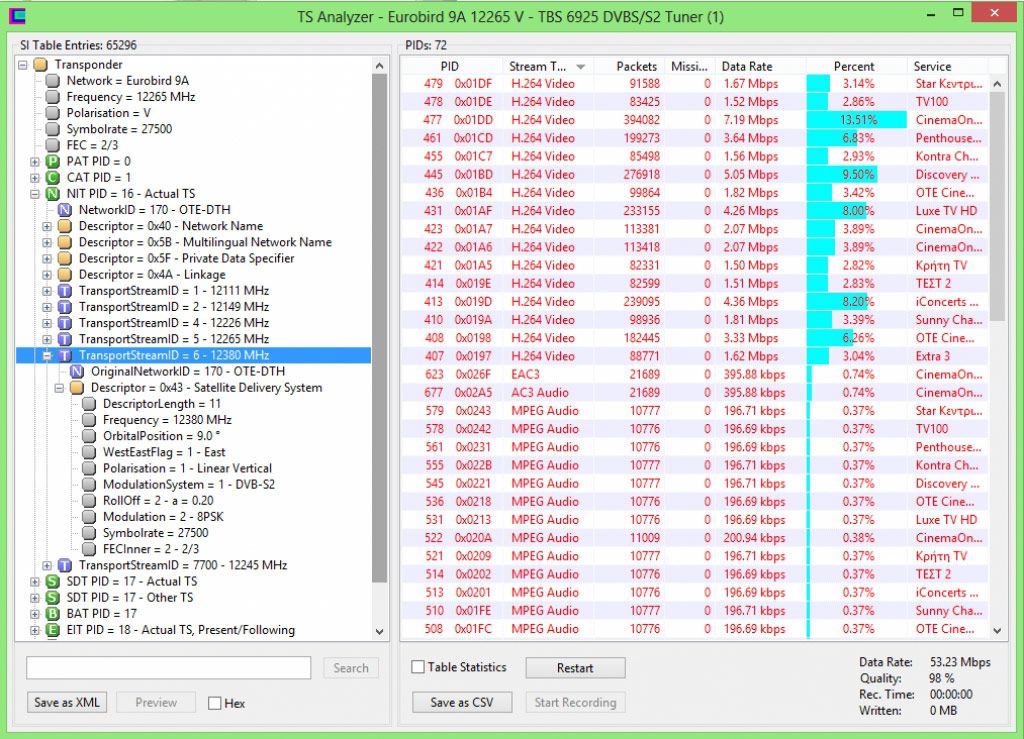Expand the SDT PID 17 Actual TS node
The image size is (1024, 739).
(x=35, y=582)
